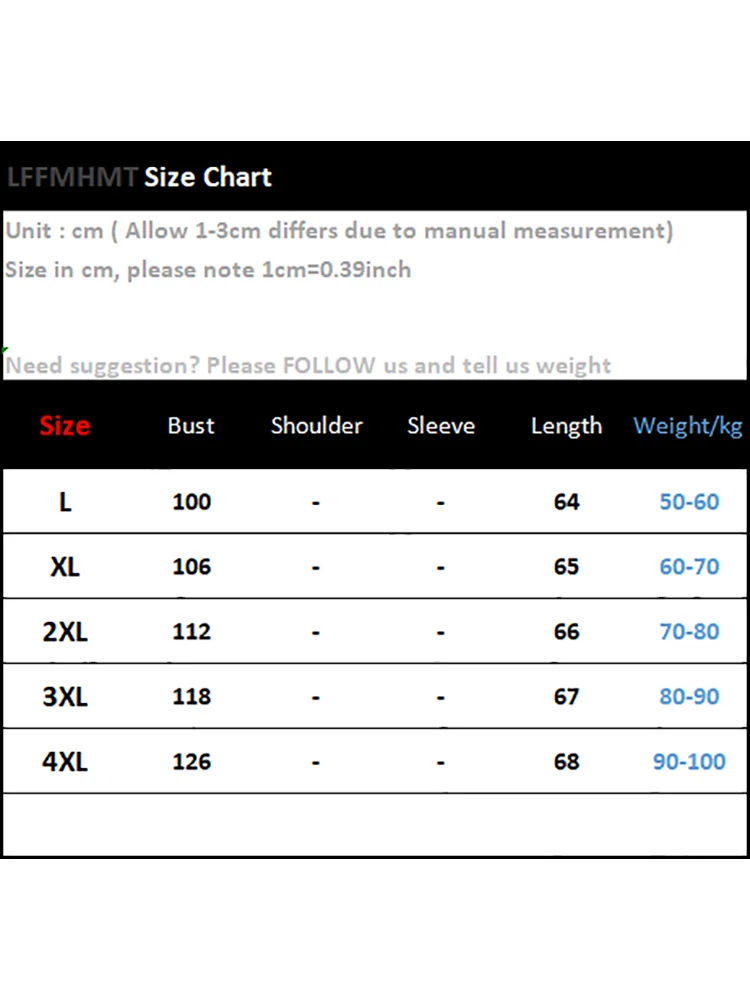Viewport: 750px width, 1000px height.
Task: Click the 1cm=0.39inch note line
Action: pos(208,270)
